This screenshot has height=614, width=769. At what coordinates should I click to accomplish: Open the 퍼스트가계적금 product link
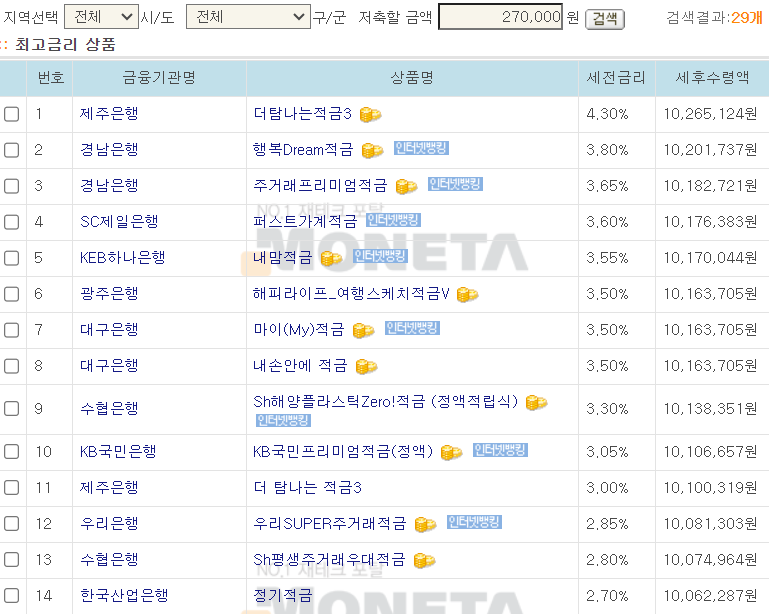pyautogui.click(x=305, y=222)
